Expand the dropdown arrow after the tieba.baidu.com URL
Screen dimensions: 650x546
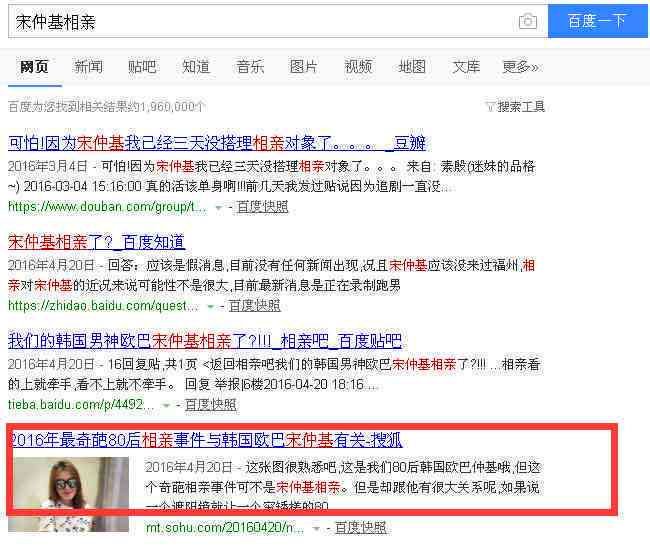[x=166, y=405]
